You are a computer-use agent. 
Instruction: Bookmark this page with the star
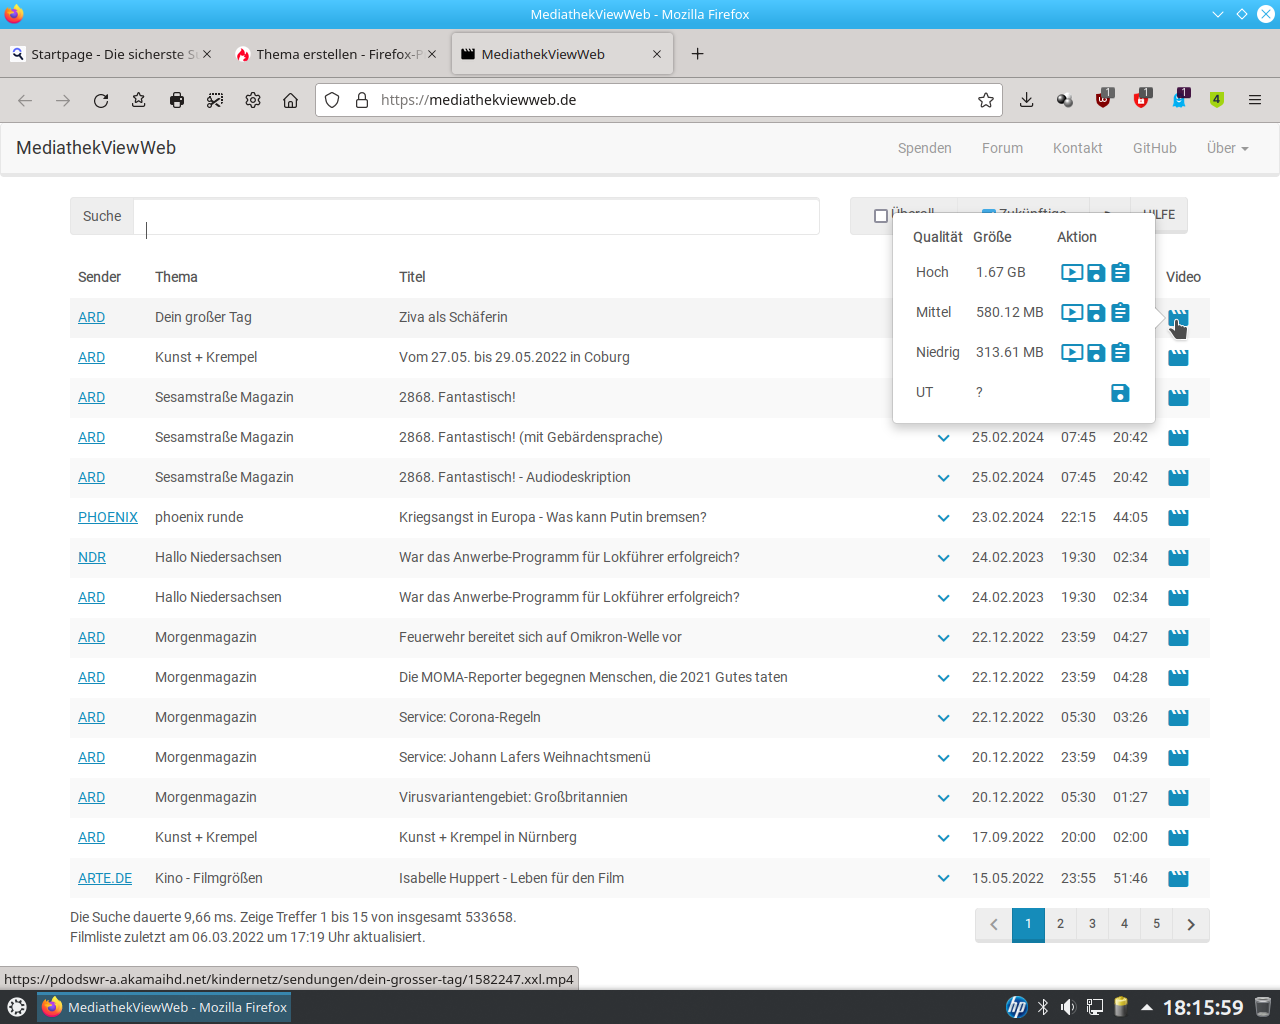tap(986, 100)
